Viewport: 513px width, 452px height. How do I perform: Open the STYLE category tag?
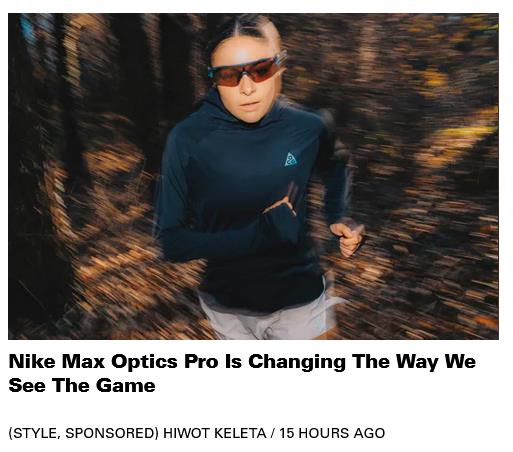pos(36,433)
